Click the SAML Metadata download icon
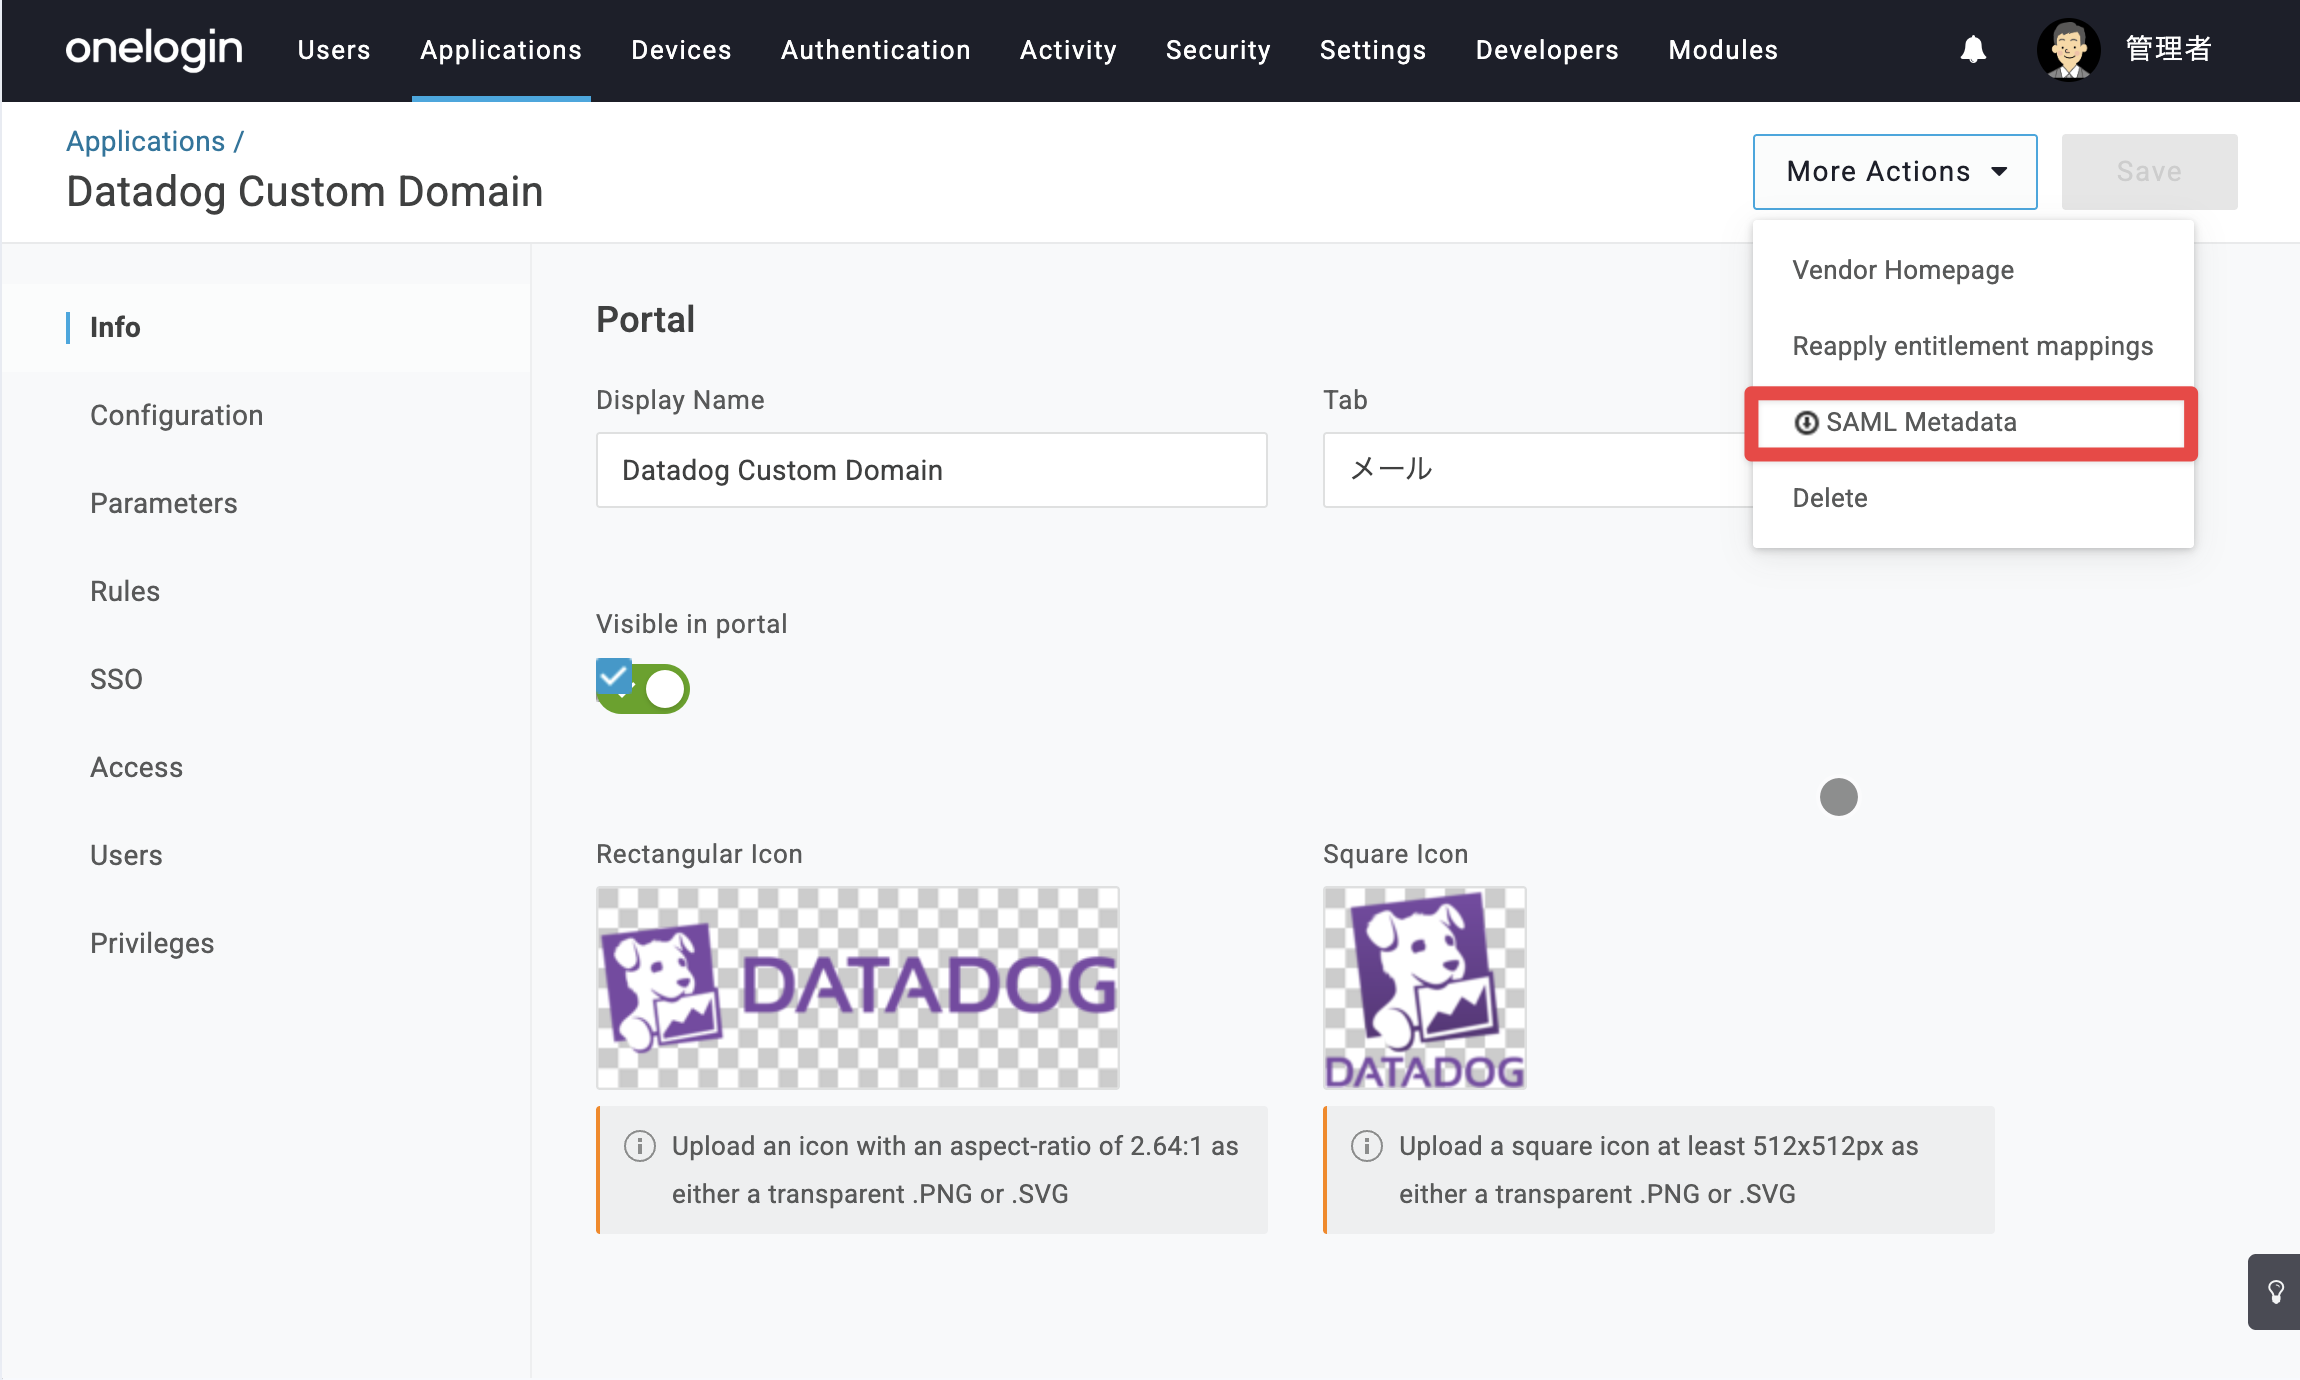 pos(1806,423)
